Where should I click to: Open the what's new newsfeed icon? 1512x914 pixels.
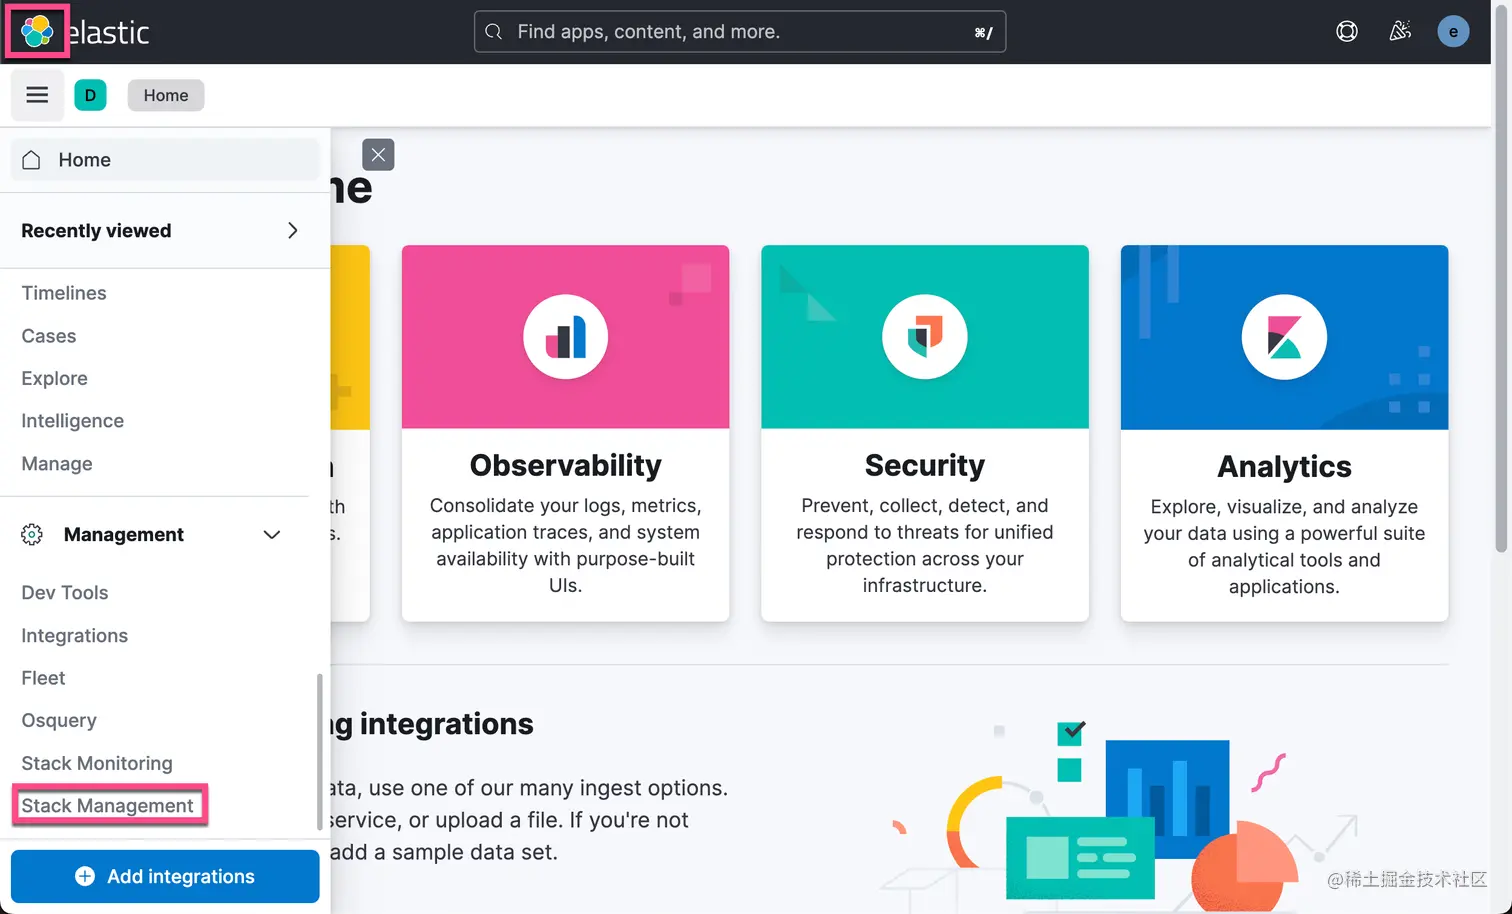pyautogui.click(x=1399, y=31)
